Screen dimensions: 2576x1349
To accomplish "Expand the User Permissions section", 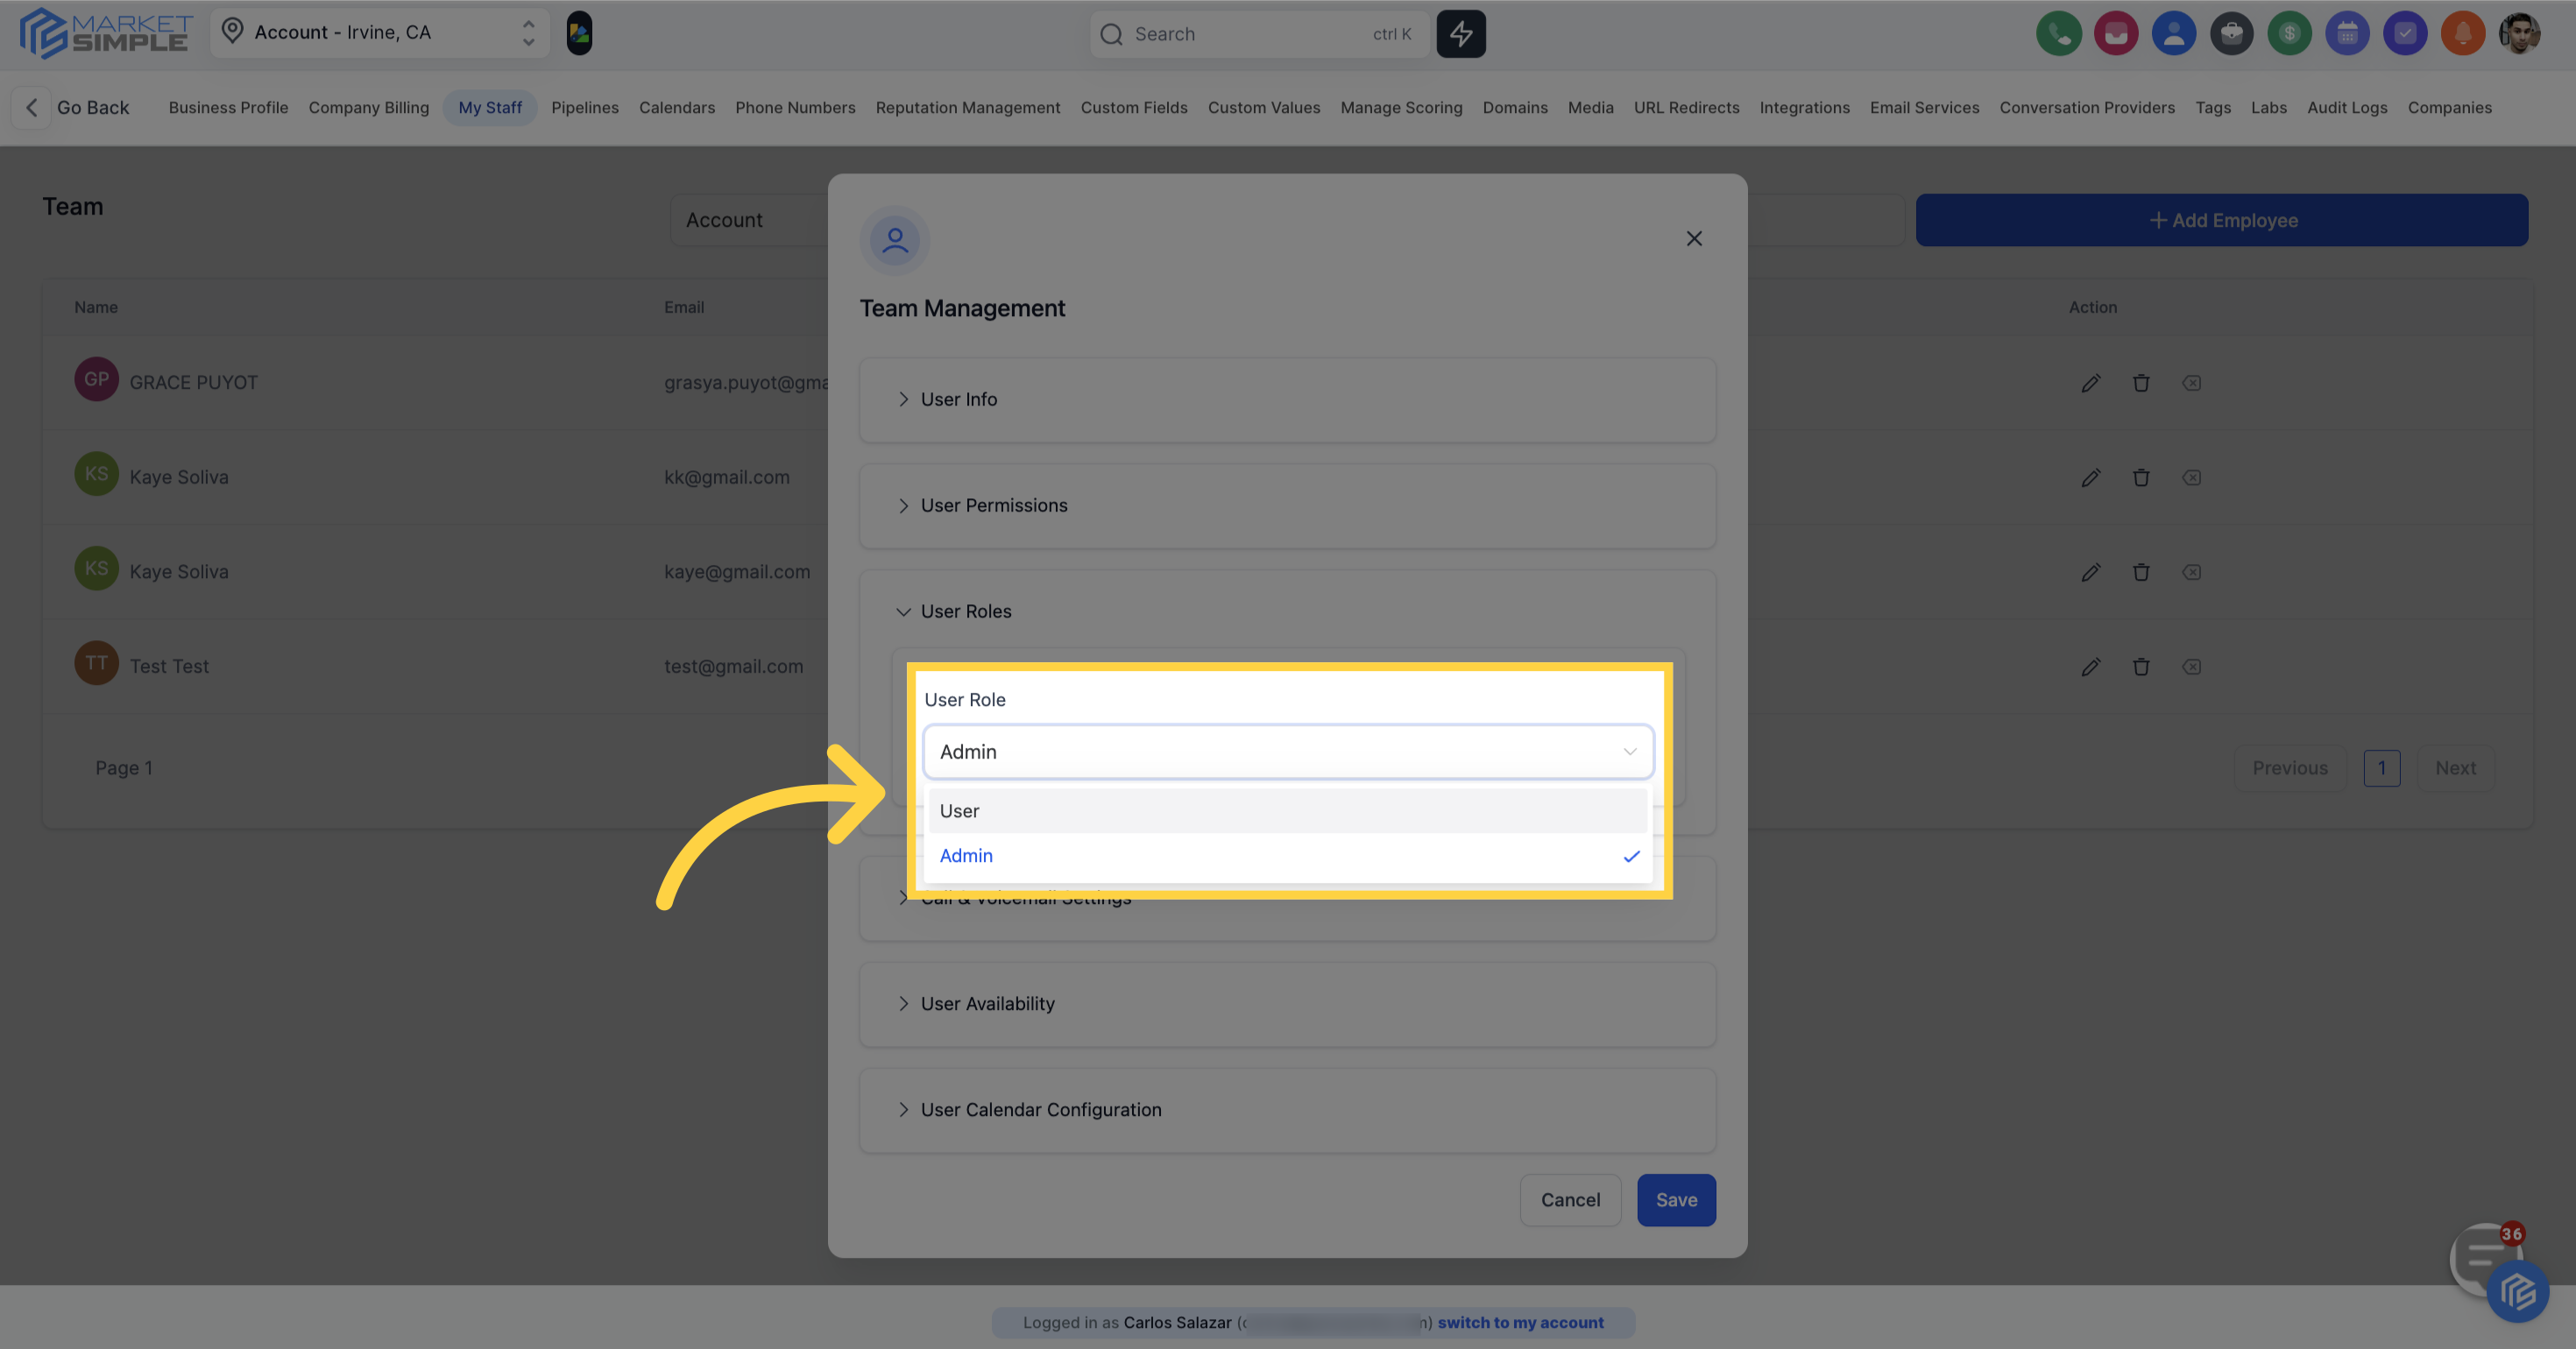I will pyautogui.click(x=993, y=506).
